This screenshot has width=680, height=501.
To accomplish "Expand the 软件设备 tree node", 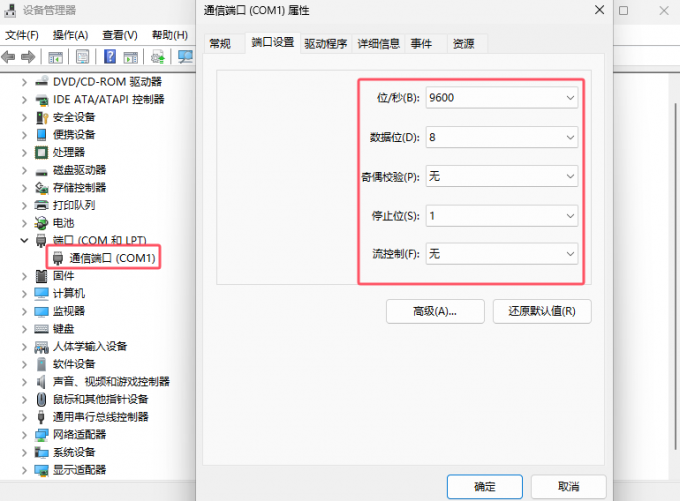I will point(24,364).
